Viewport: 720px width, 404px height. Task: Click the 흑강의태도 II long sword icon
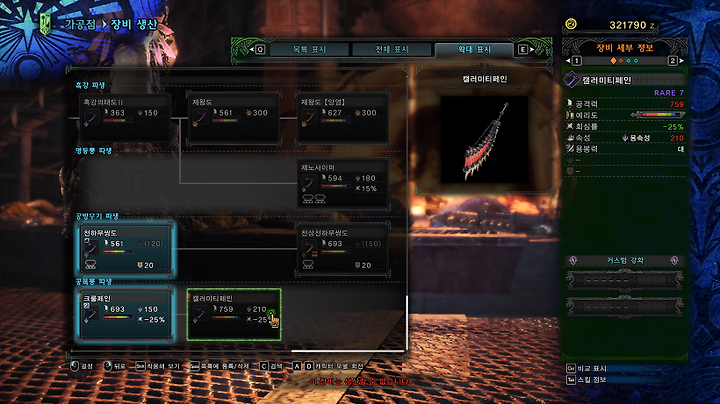pos(90,118)
